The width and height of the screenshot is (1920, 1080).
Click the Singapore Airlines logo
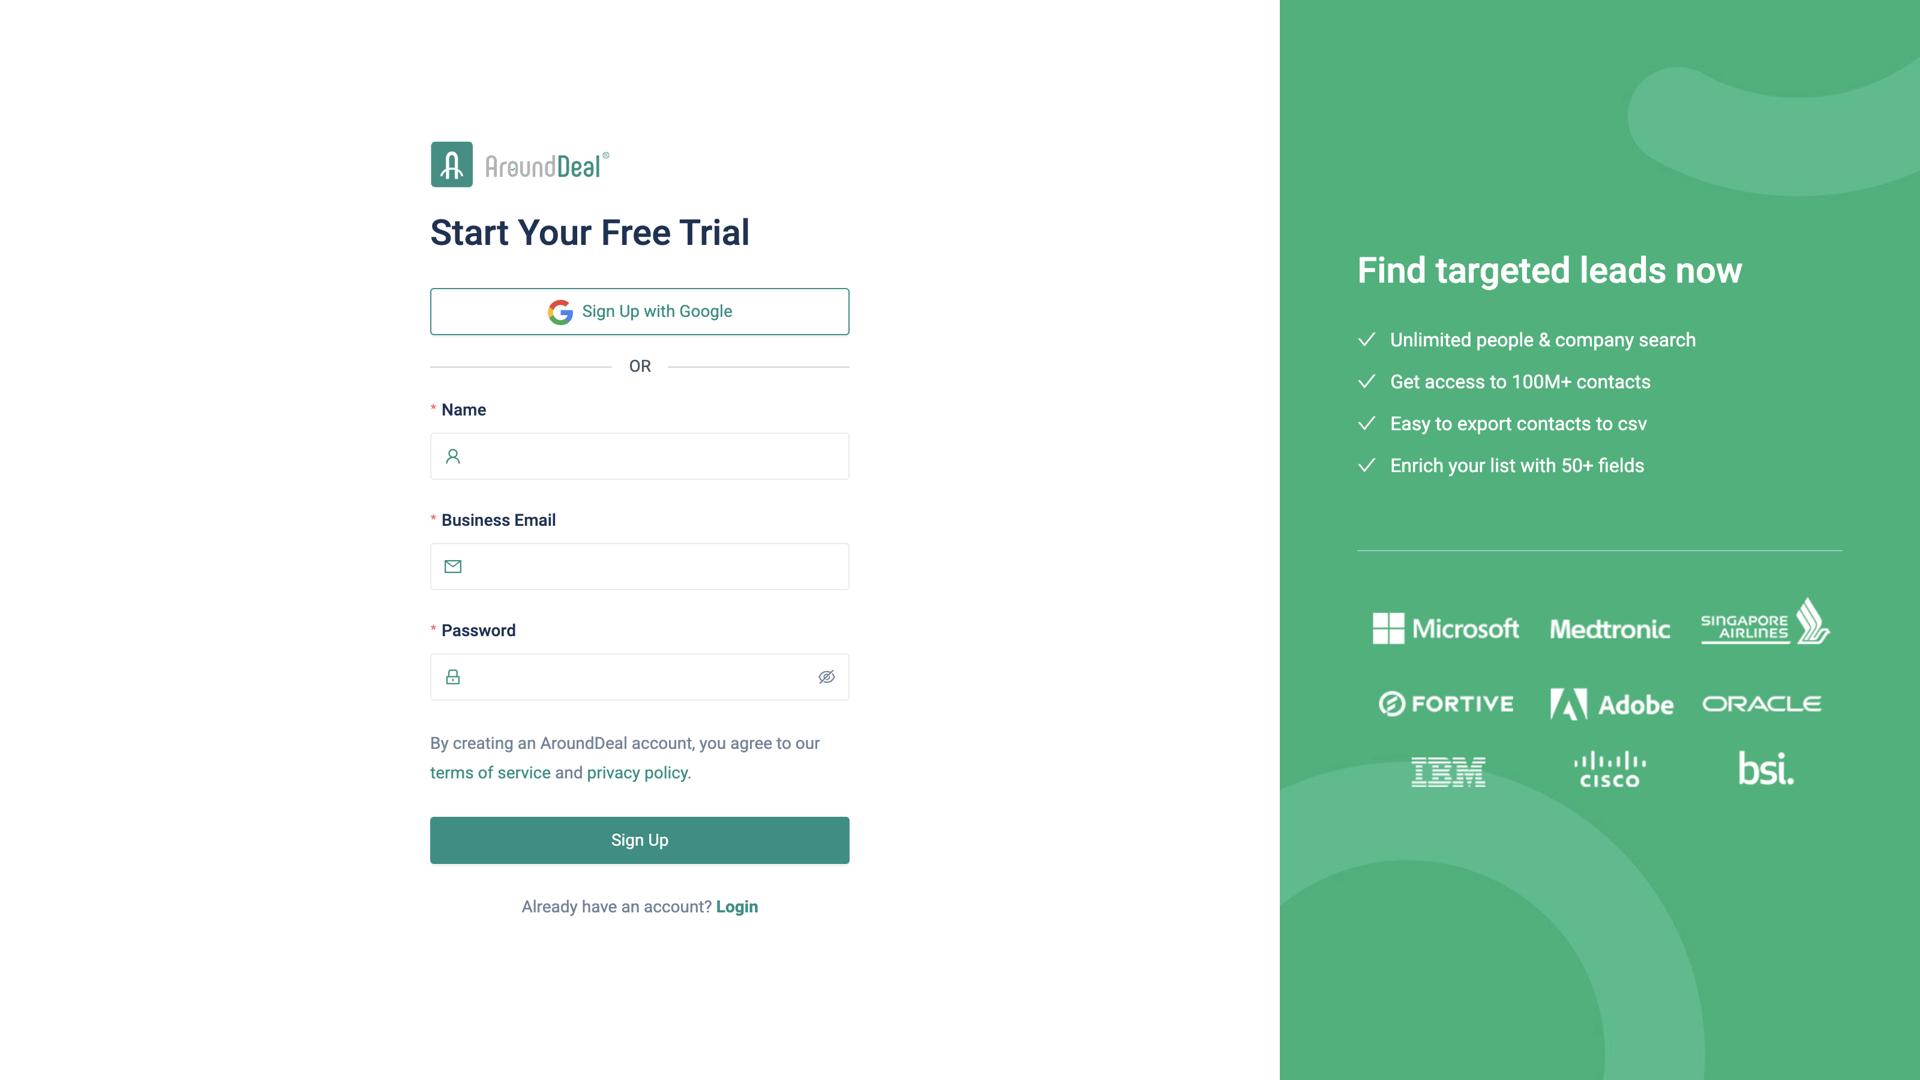coord(1765,623)
